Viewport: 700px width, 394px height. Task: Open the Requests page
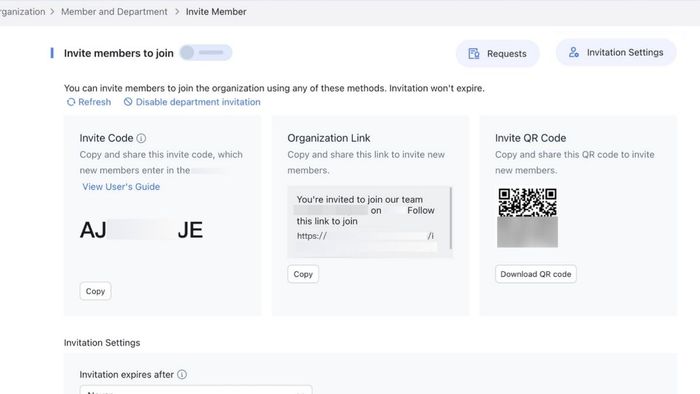pyautogui.click(x=497, y=54)
